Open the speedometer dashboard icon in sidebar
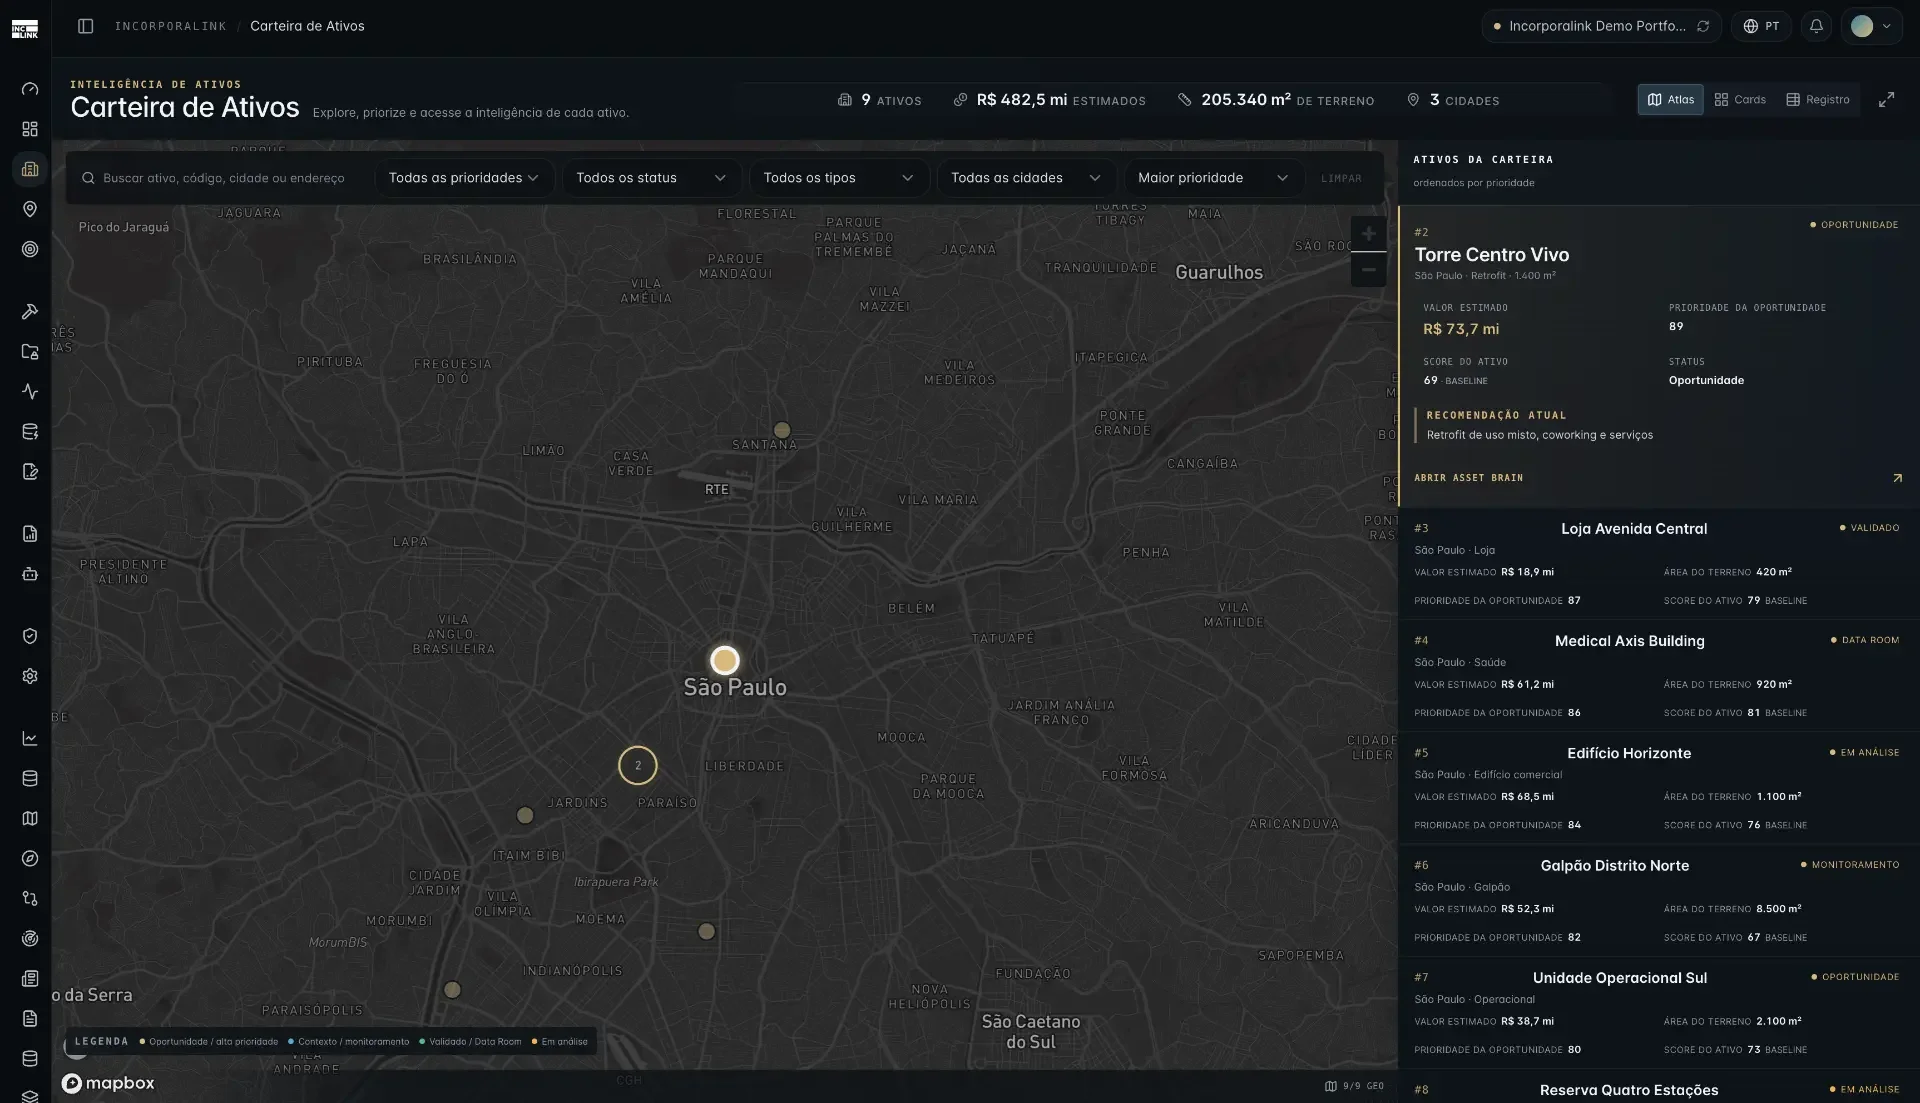 30,89
